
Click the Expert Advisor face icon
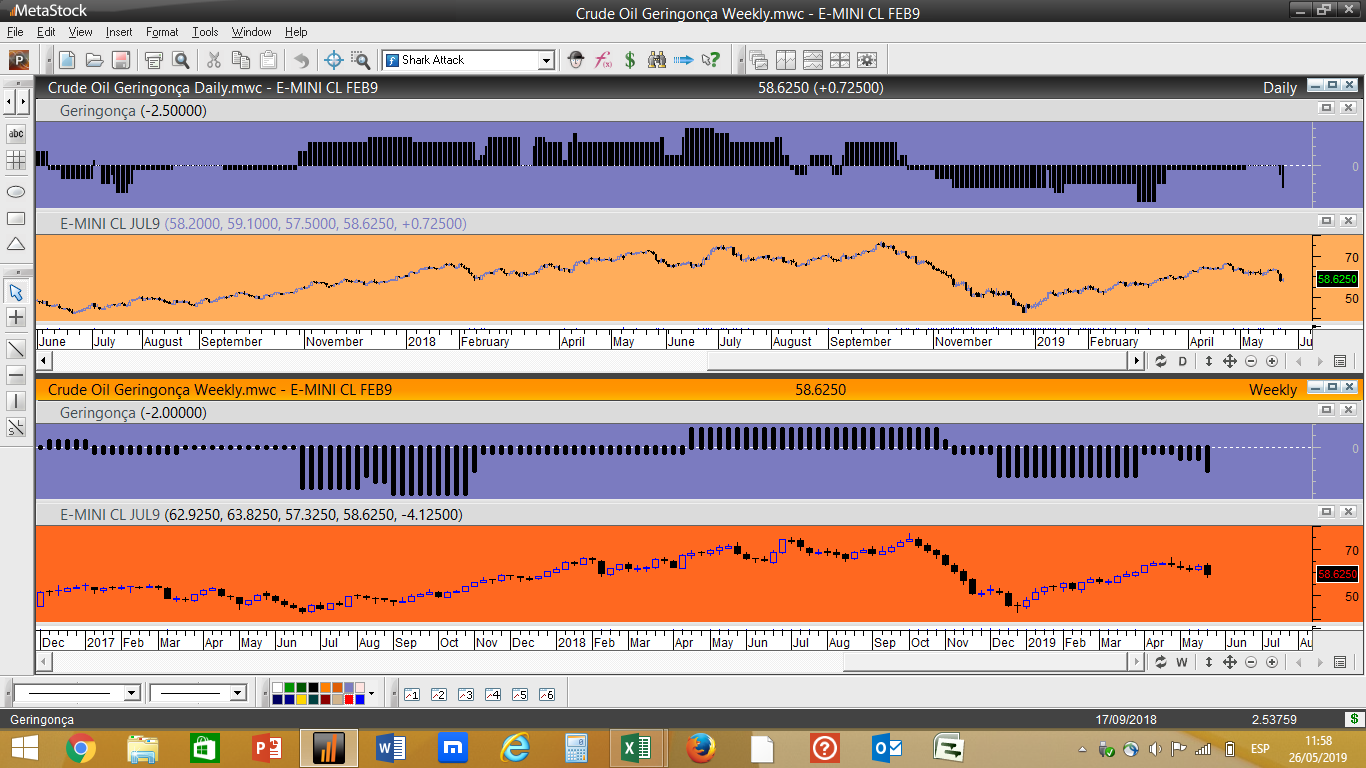[576, 60]
